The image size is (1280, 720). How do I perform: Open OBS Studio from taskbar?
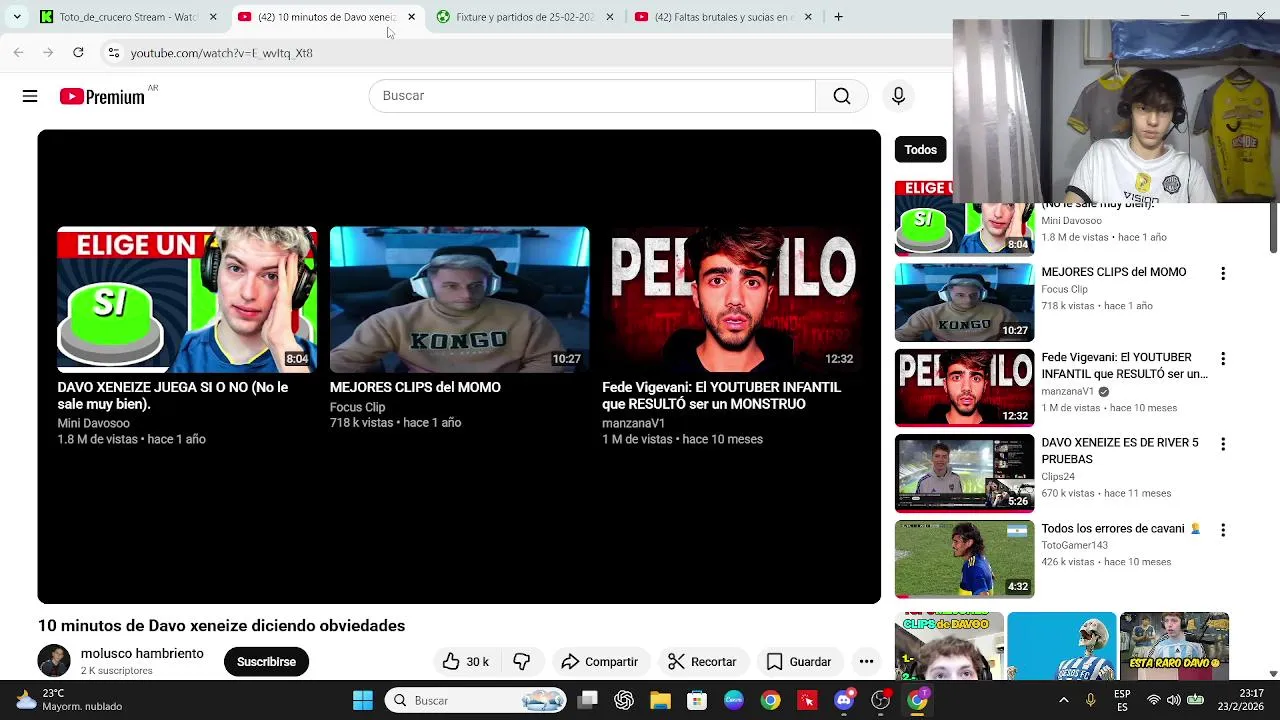coord(880,700)
